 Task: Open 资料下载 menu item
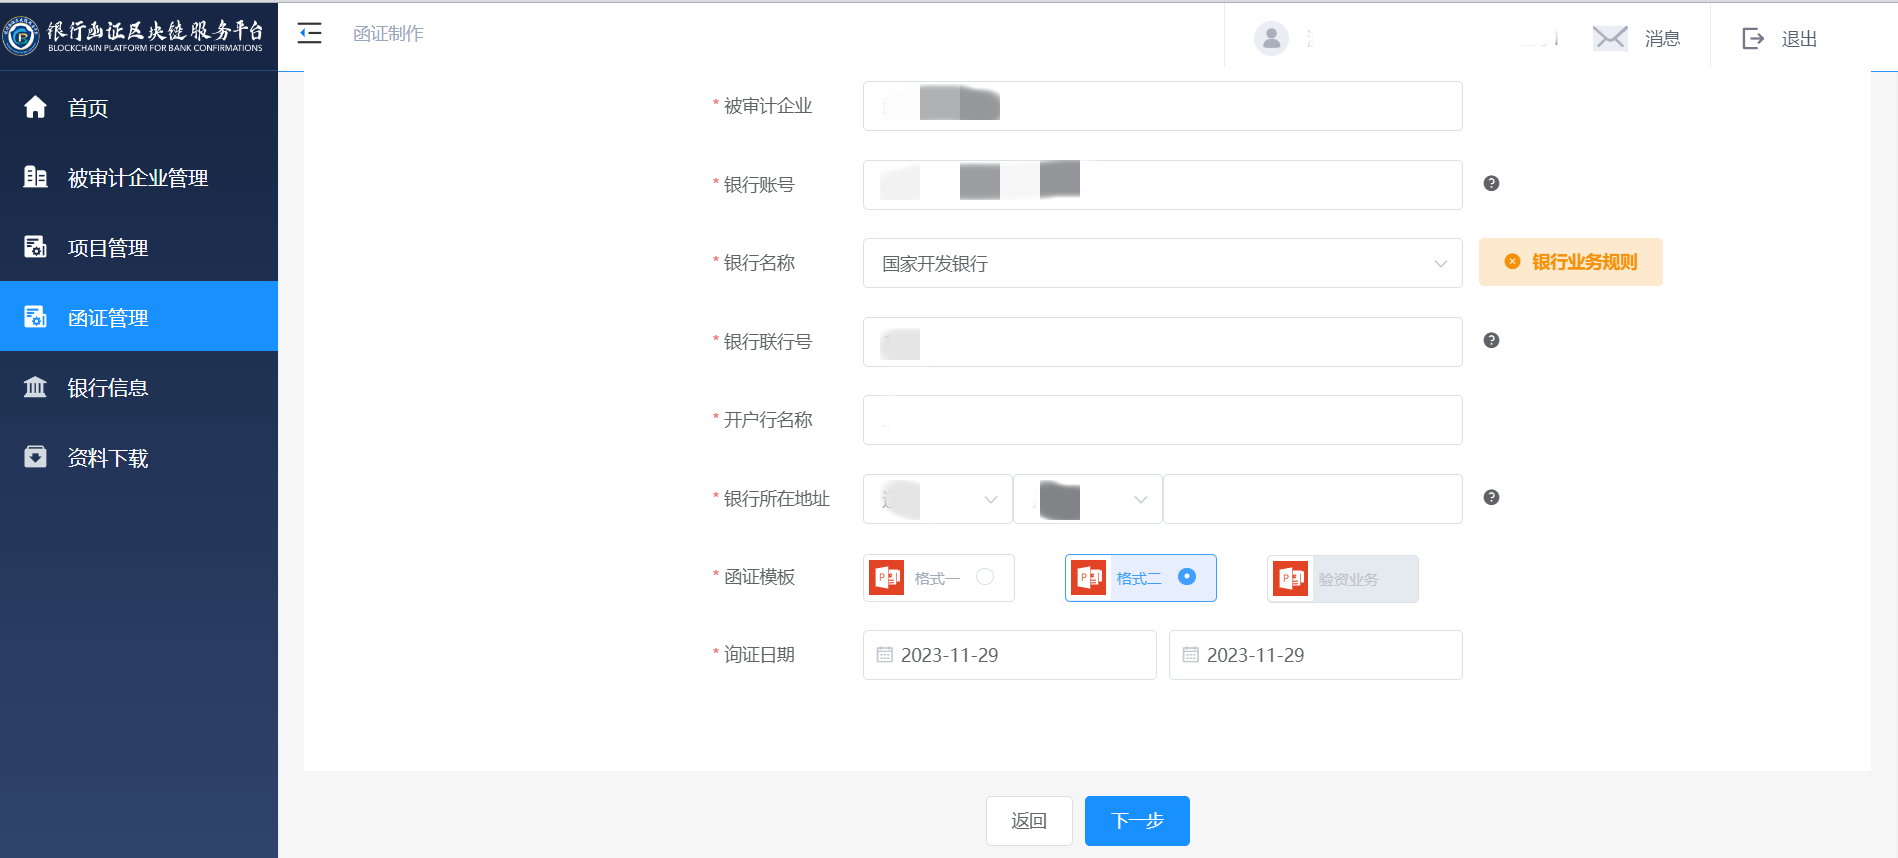point(139,457)
